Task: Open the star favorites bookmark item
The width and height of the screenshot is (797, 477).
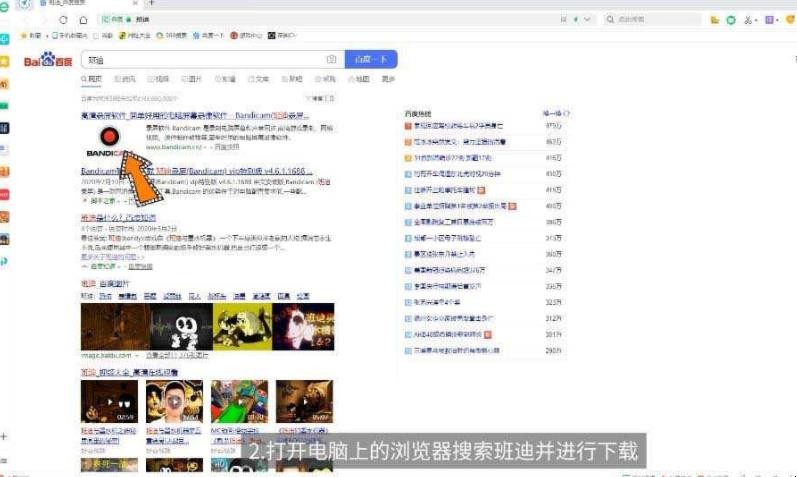Action: coord(30,35)
